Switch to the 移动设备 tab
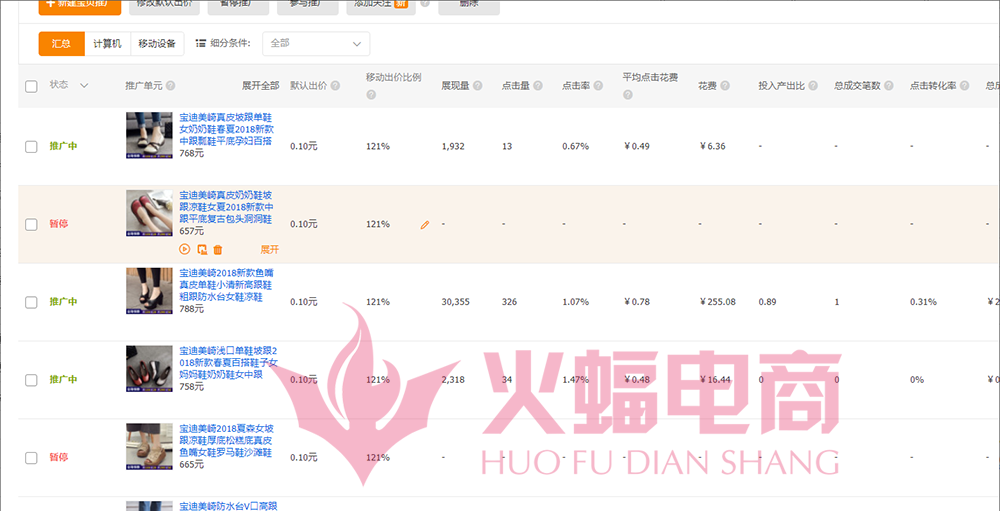 [x=157, y=43]
